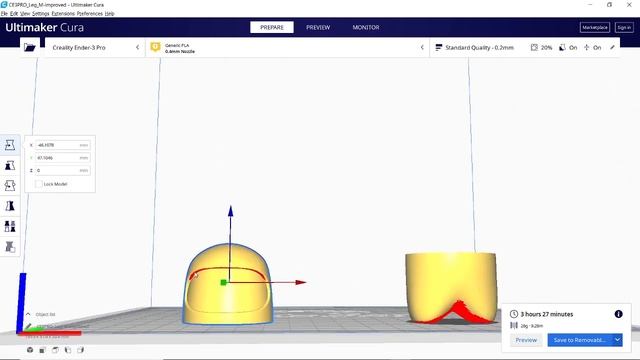640x360 pixels.
Task: Click the X position input field
Action: (x=62, y=145)
